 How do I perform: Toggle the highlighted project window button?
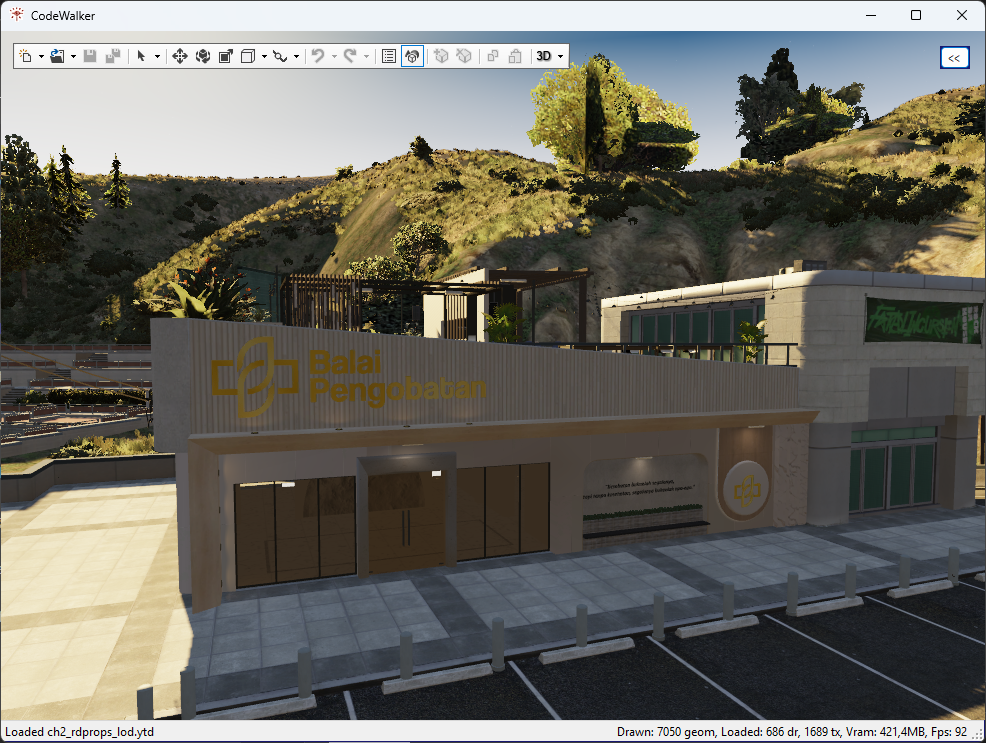point(413,57)
